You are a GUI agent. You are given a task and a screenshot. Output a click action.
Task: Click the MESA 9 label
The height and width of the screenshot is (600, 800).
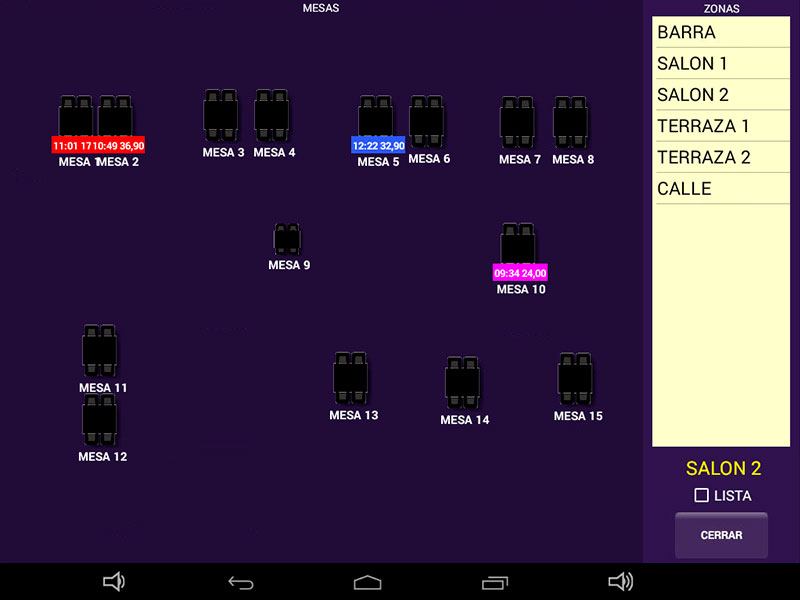tap(289, 265)
